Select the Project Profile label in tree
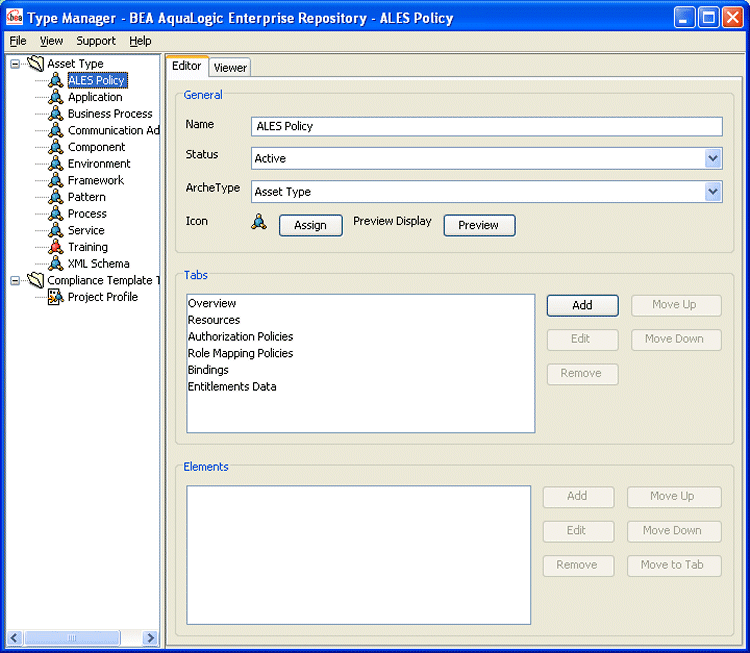750x653 pixels. (103, 297)
